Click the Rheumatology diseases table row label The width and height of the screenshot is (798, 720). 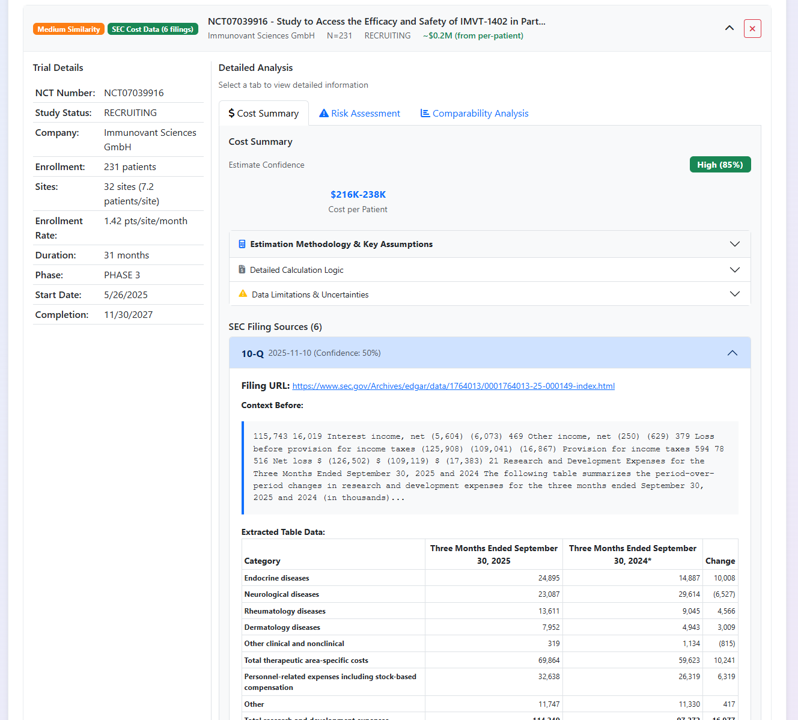point(284,611)
